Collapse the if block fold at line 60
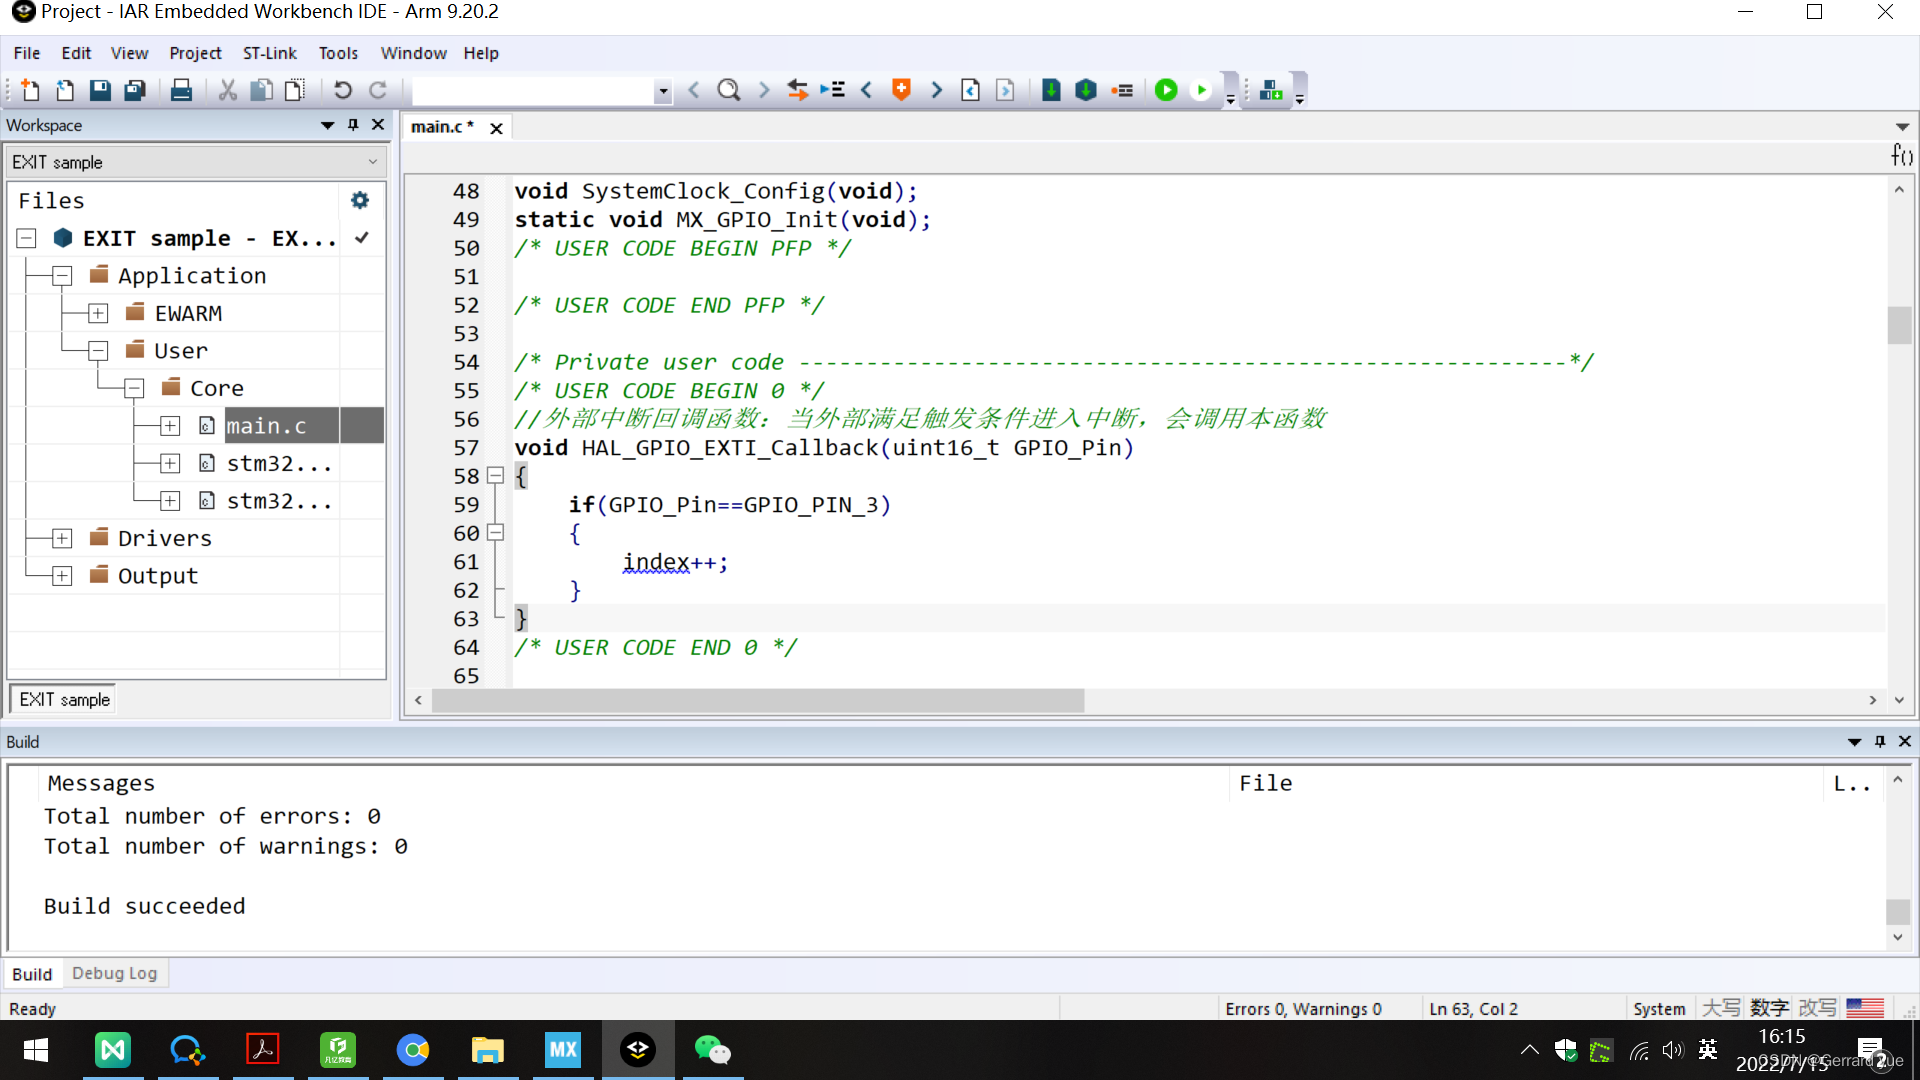Screen dimensions: 1920x1080 click(495, 533)
